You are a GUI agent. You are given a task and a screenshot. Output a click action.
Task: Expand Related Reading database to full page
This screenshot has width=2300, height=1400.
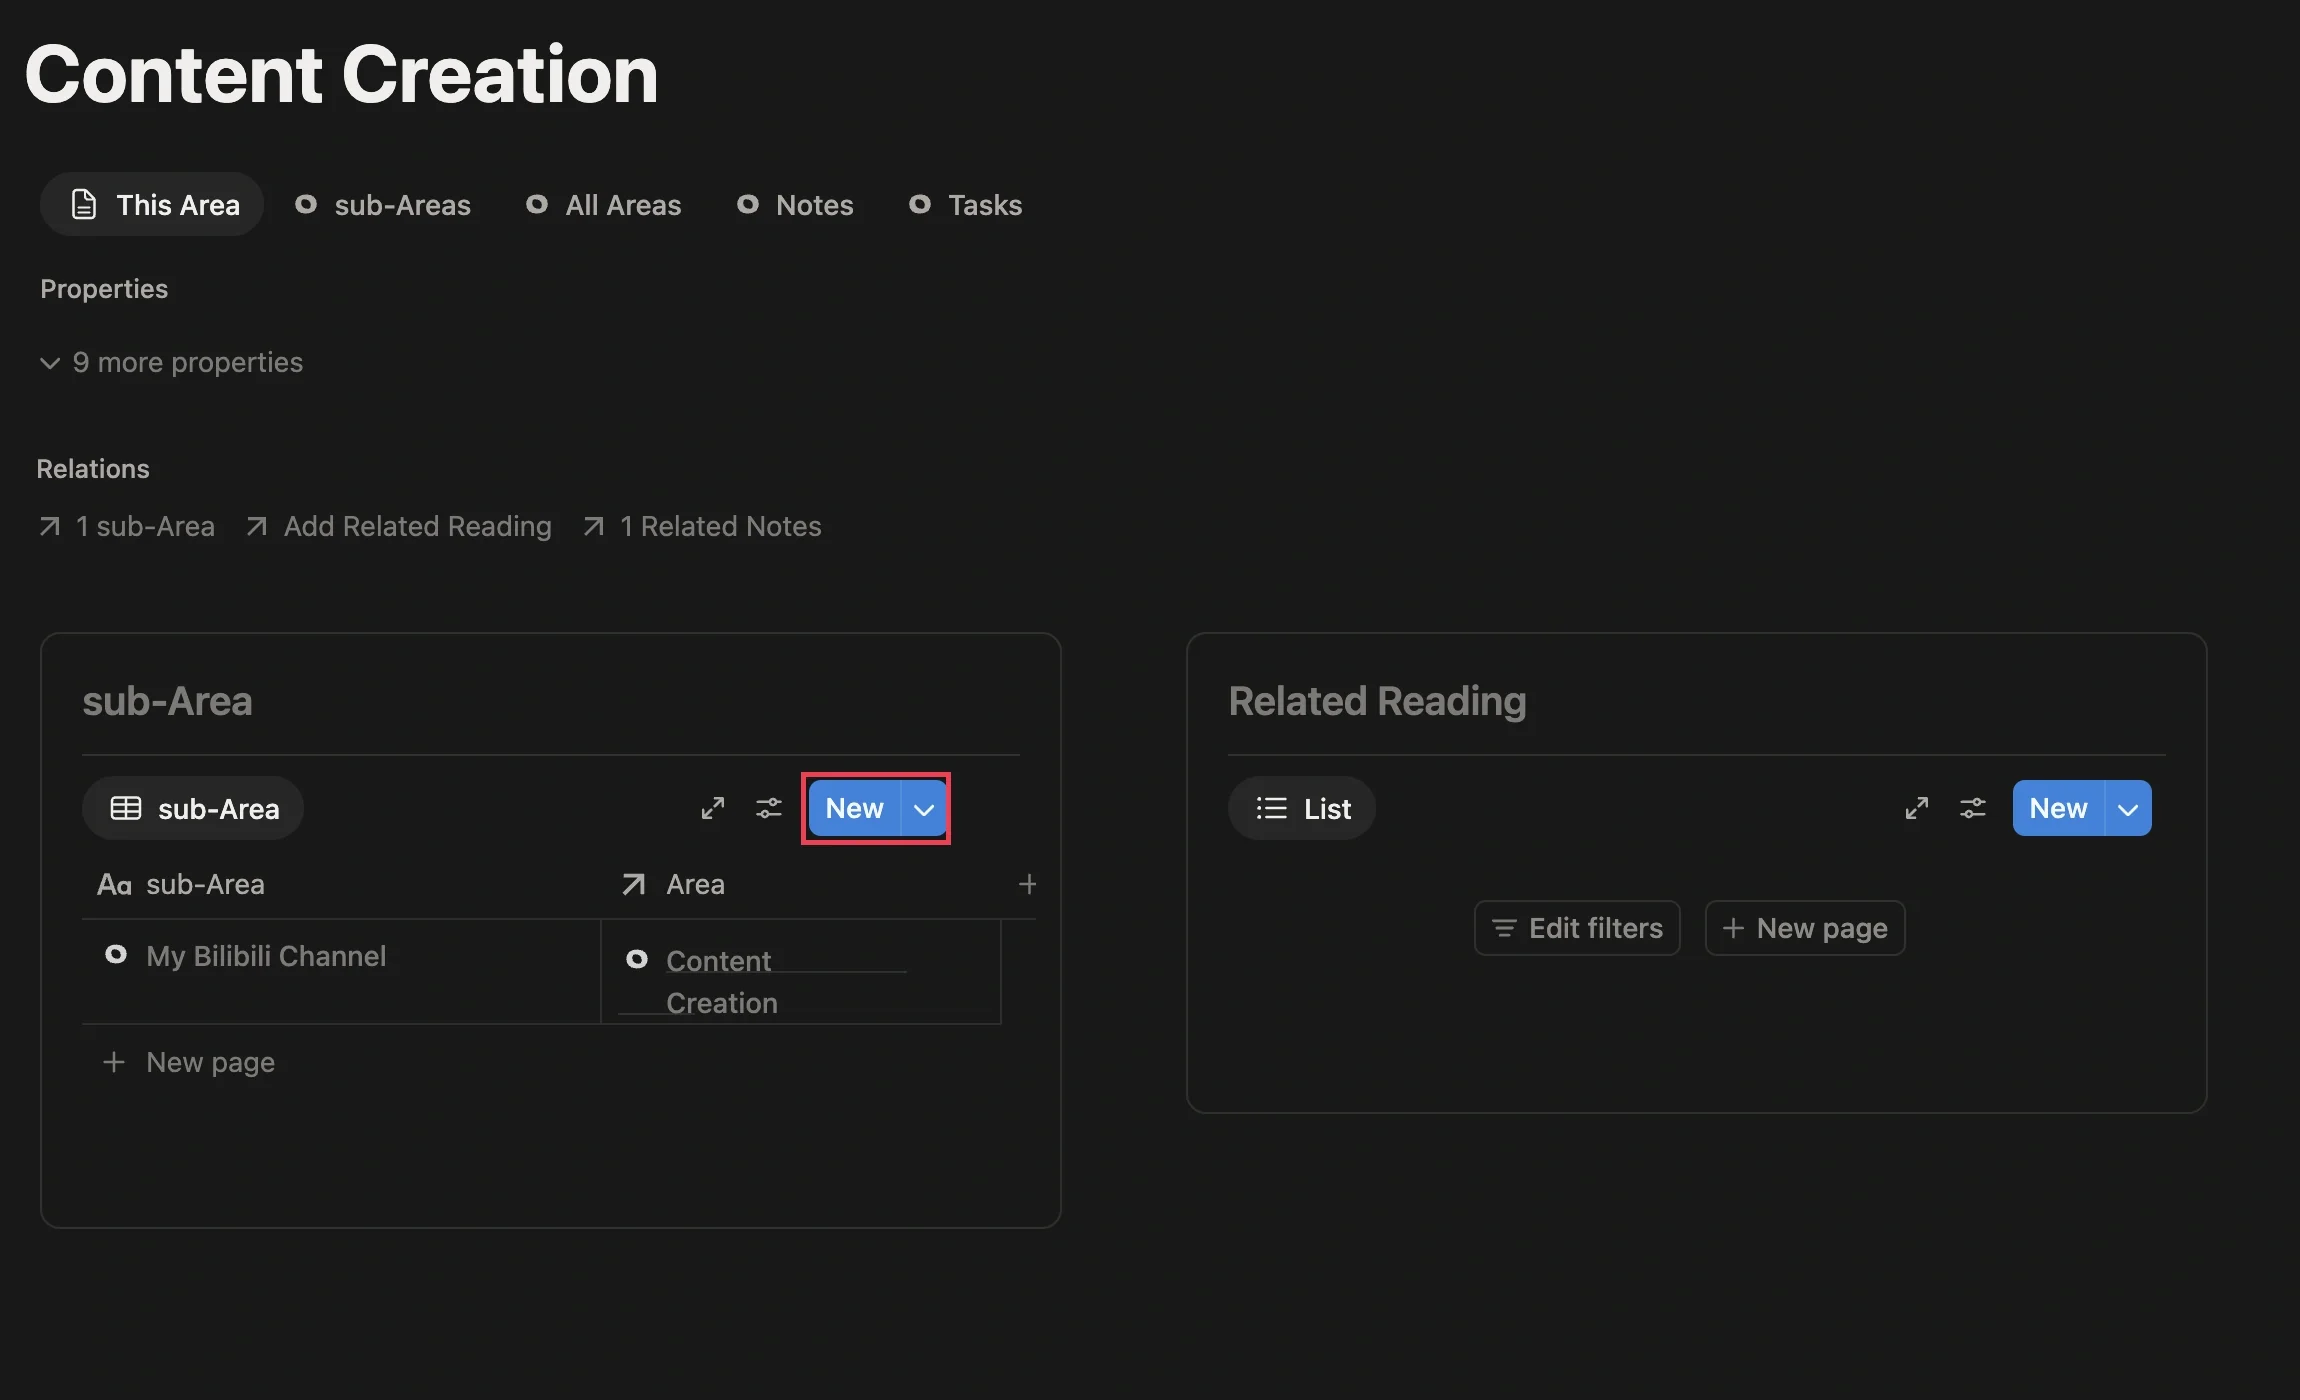(x=1917, y=808)
